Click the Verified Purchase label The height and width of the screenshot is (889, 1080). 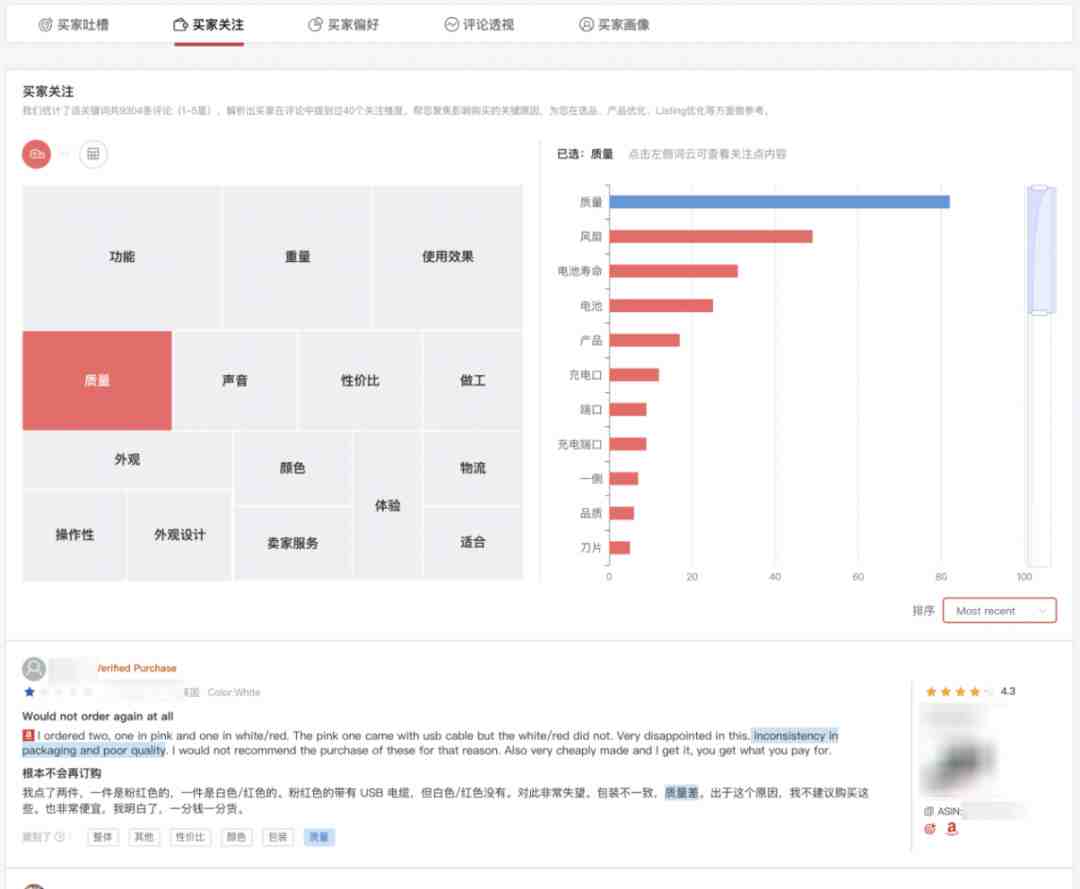[x=136, y=668]
